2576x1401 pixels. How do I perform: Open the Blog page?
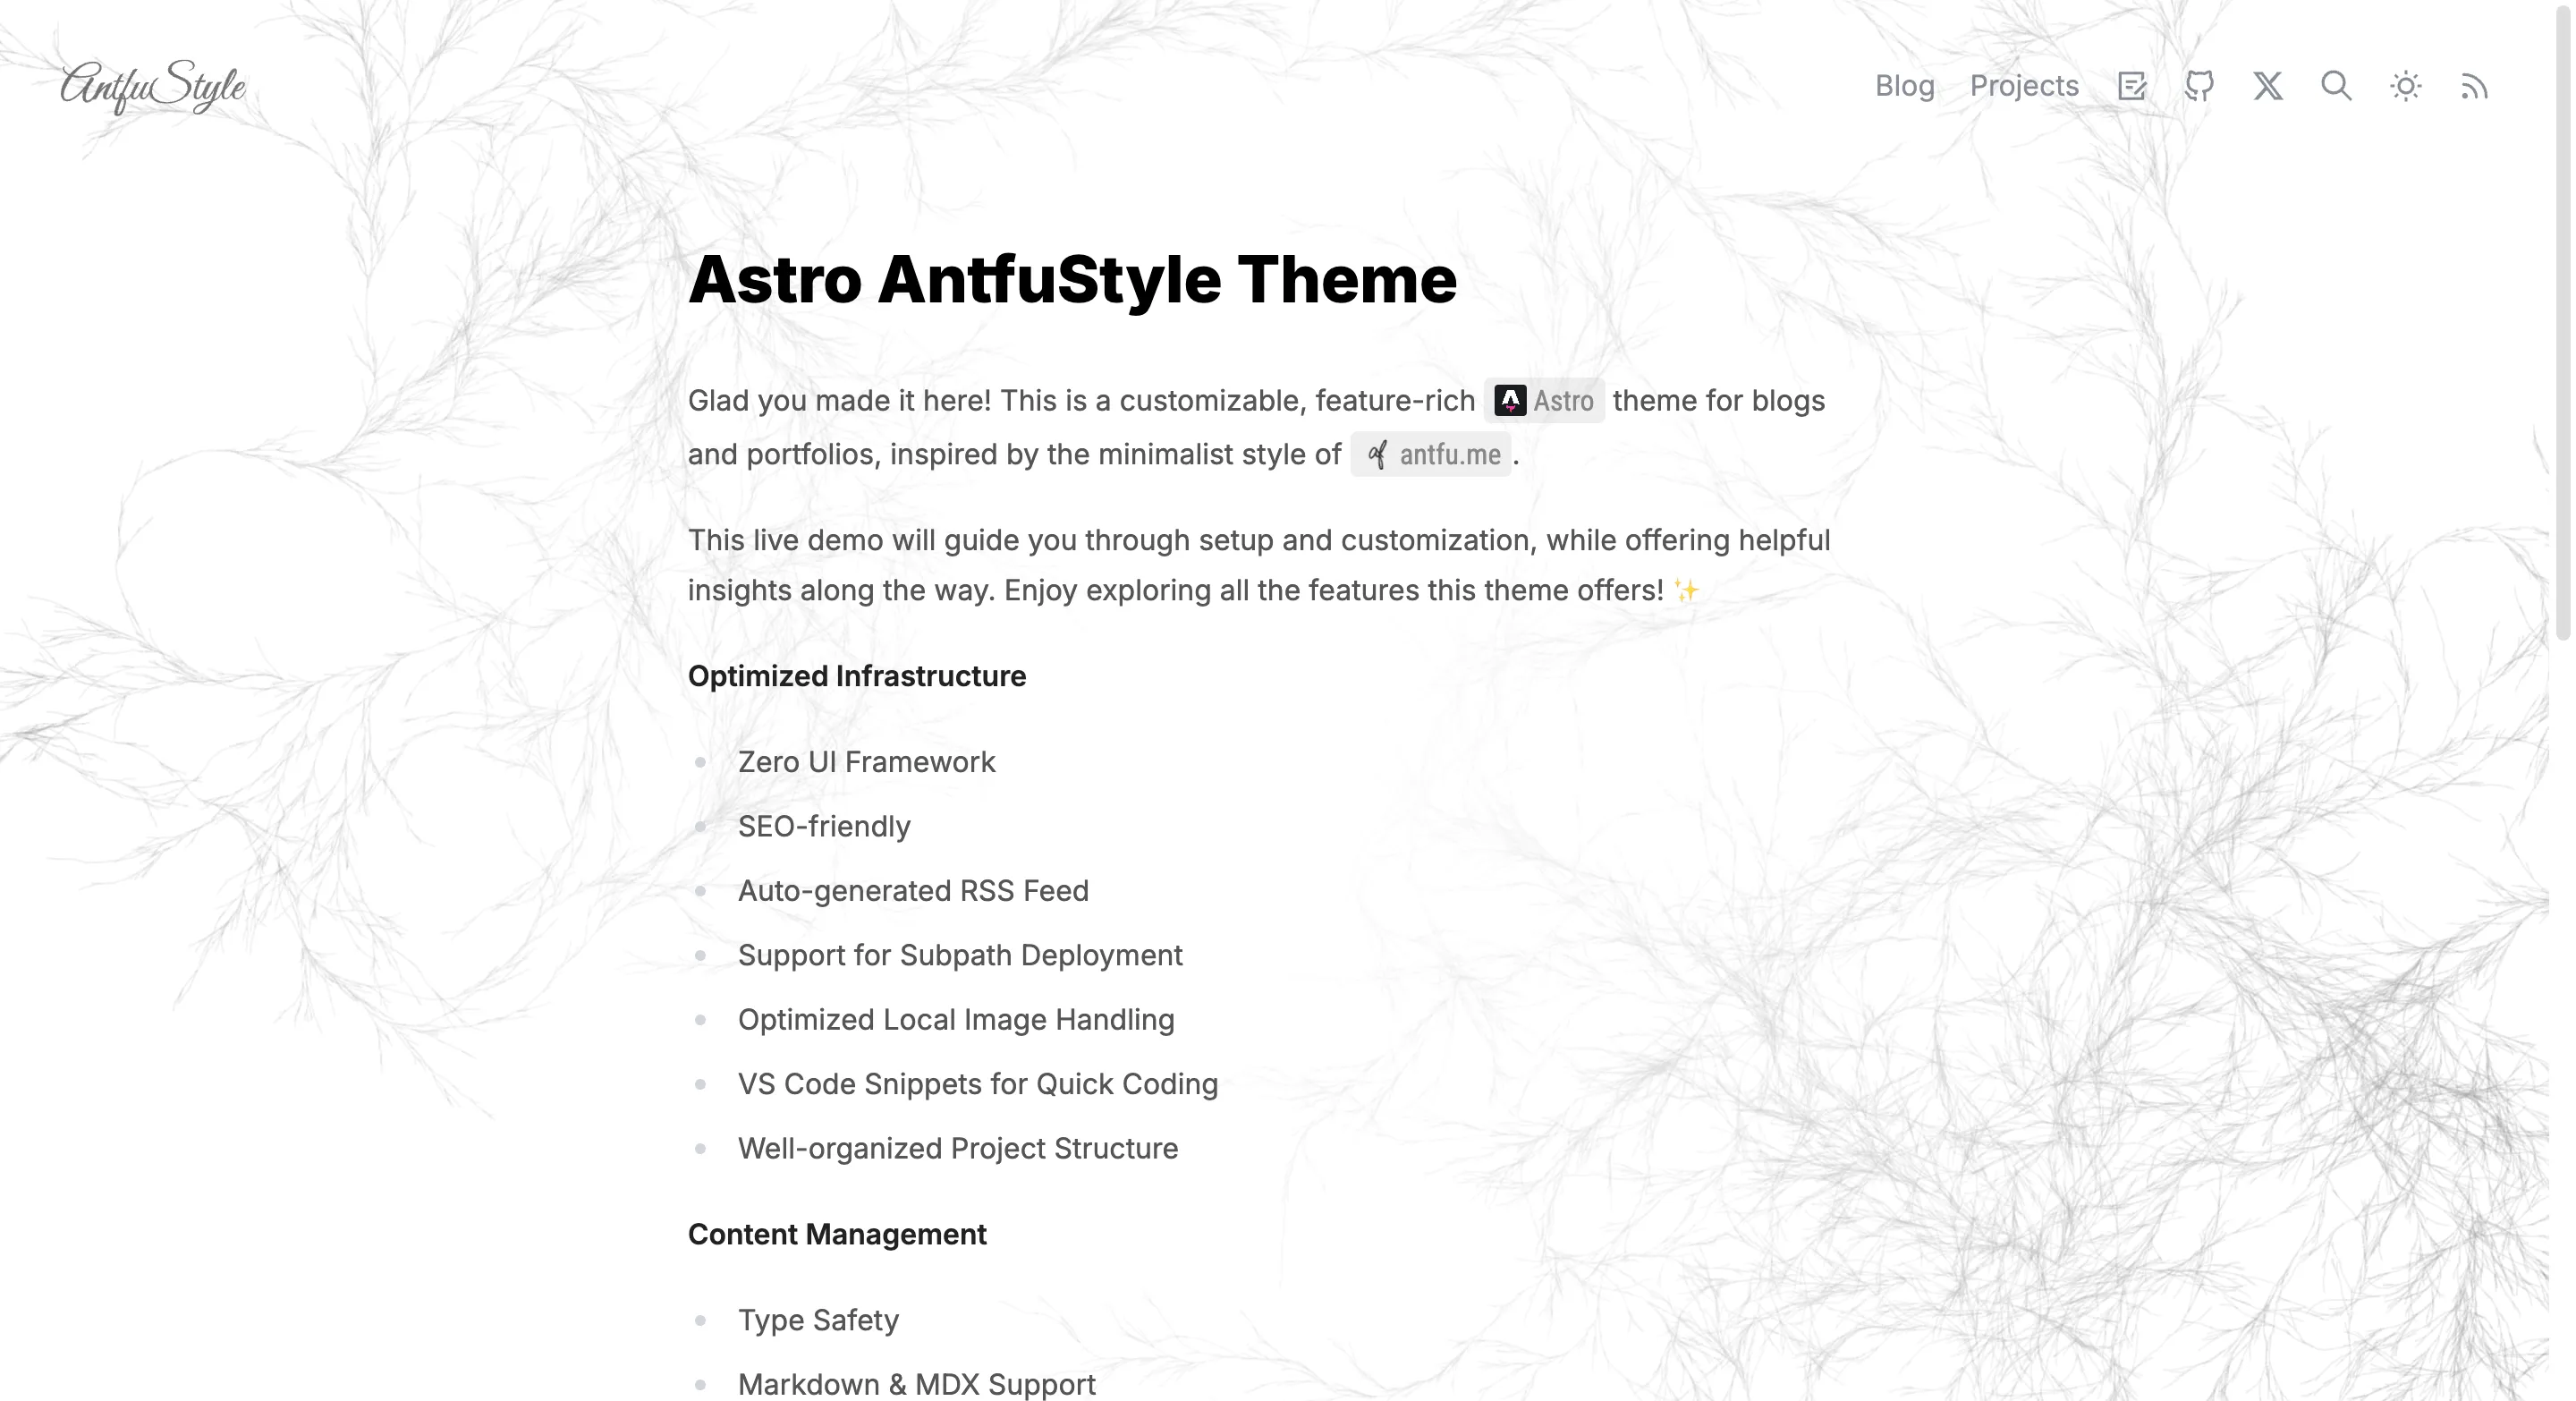(x=1904, y=86)
